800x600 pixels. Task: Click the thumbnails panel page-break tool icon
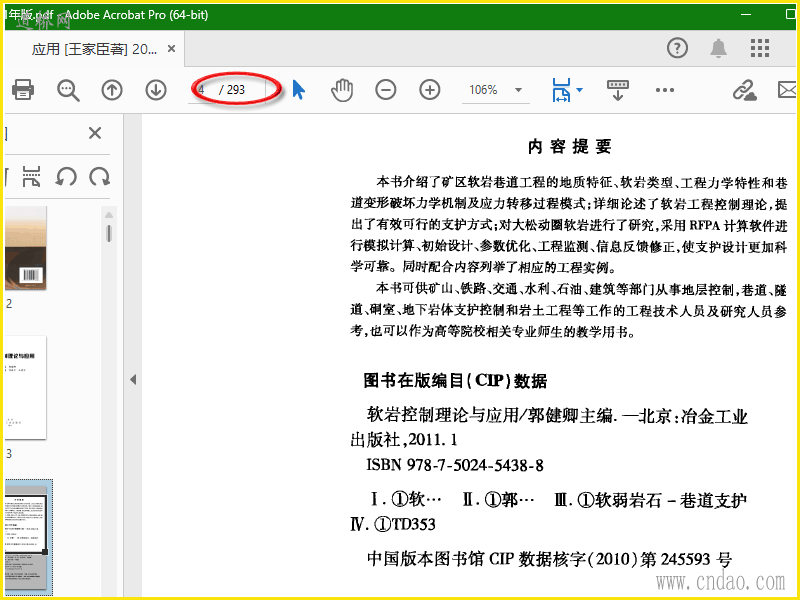point(32,177)
